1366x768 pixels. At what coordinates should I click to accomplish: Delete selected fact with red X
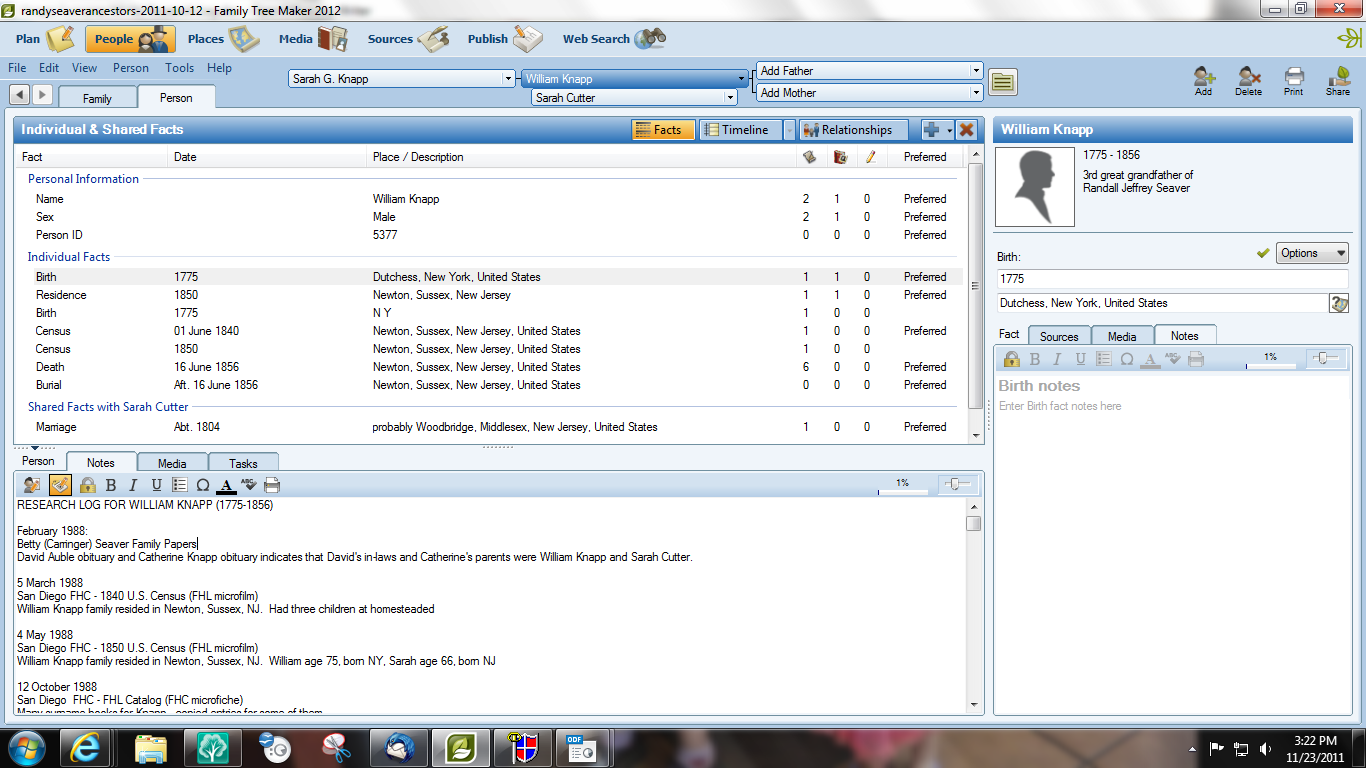pyautogui.click(x=966, y=129)
